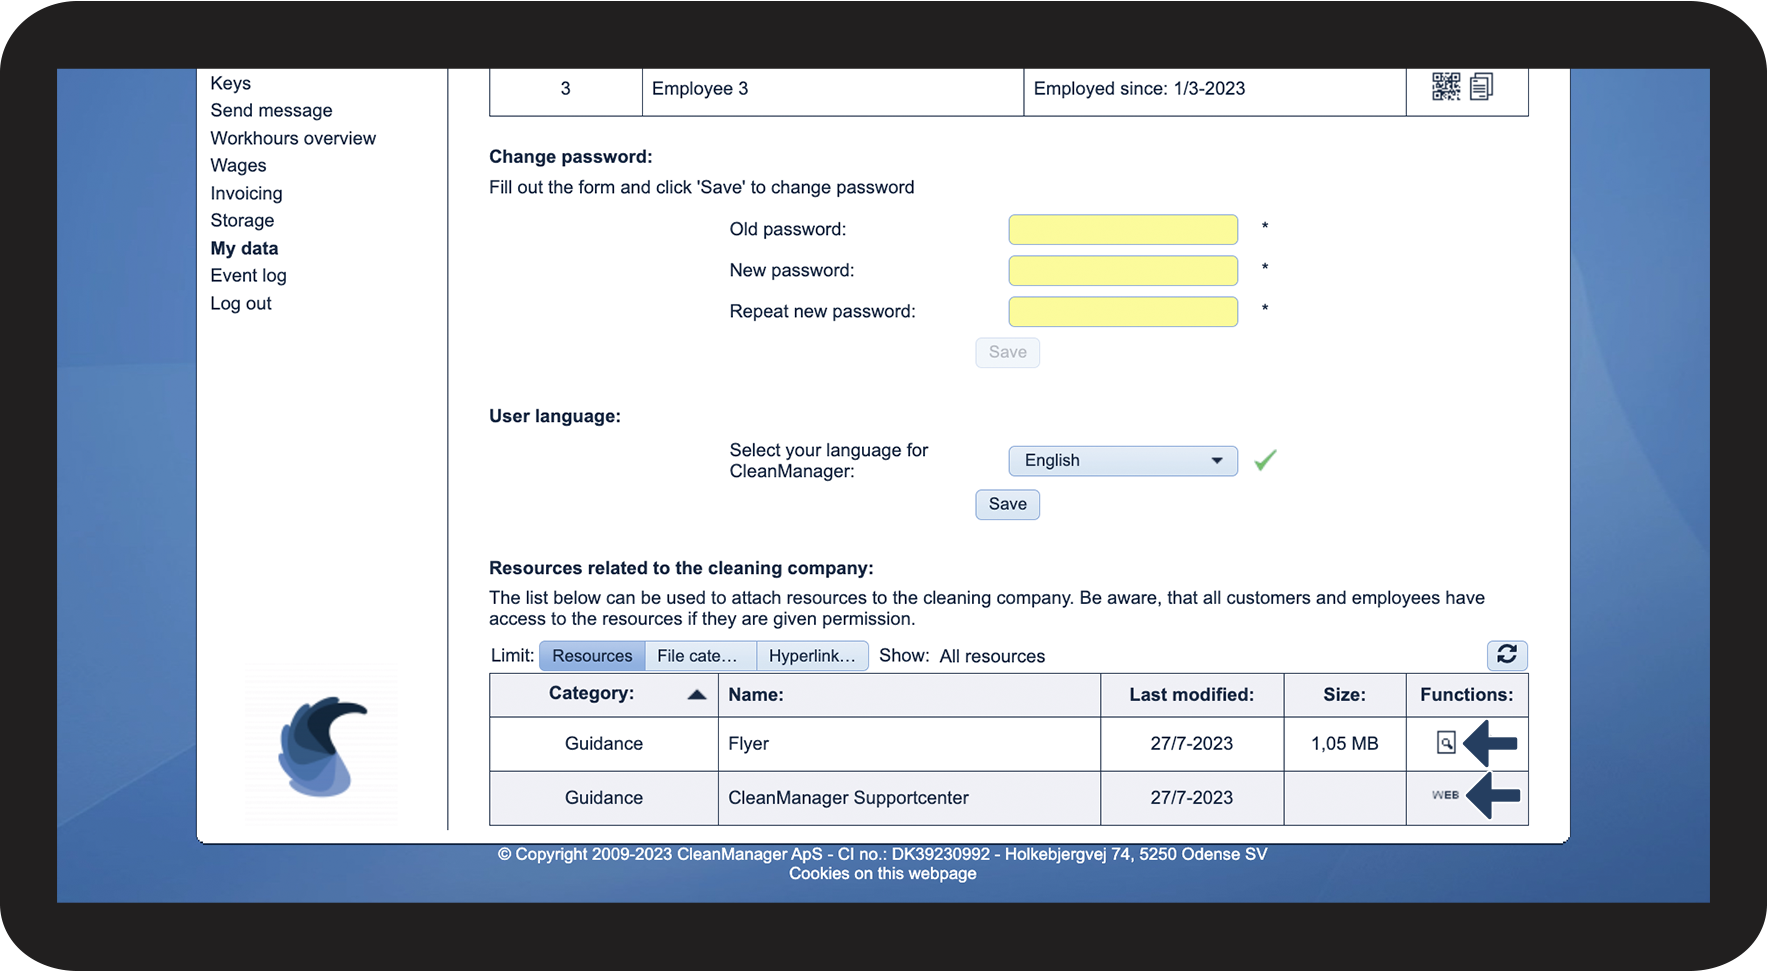The image size is (1767, 971).
Task: Save the selected user language
Action: coord(1007,504)
